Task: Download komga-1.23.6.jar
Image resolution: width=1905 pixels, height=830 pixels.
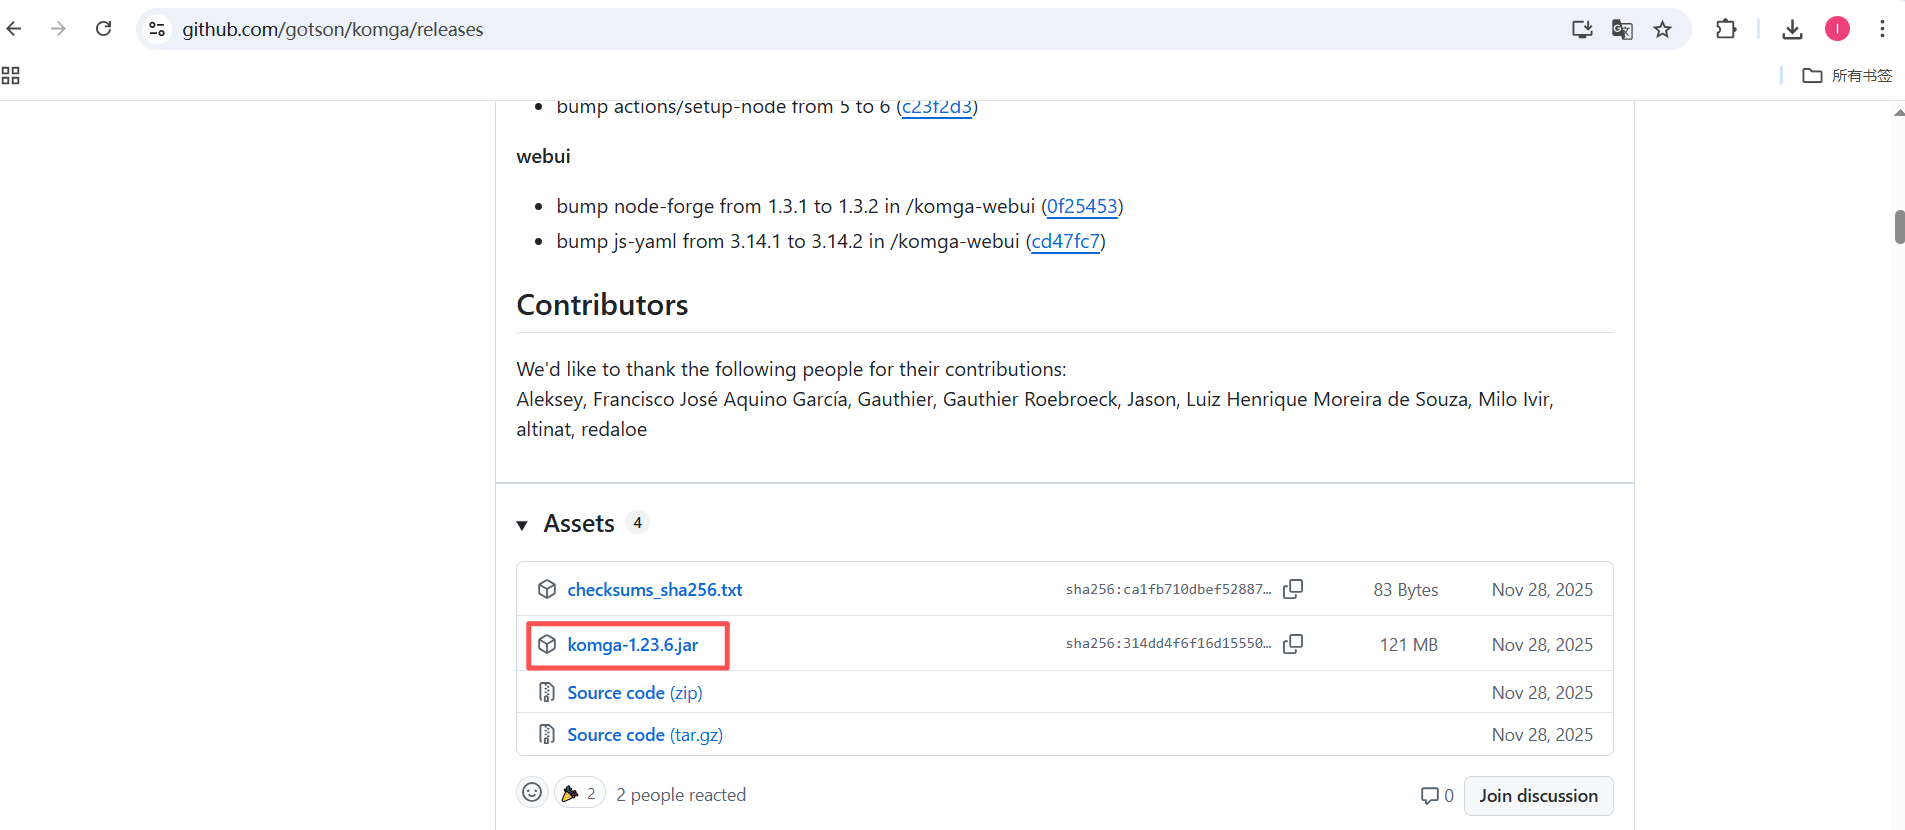Action: [x=633, y=645]
